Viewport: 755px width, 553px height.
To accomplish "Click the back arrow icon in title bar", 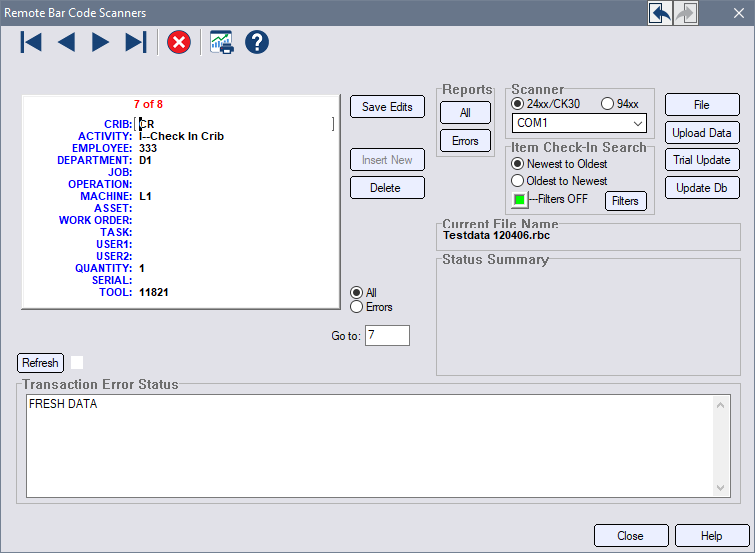I will click(660, 13).
